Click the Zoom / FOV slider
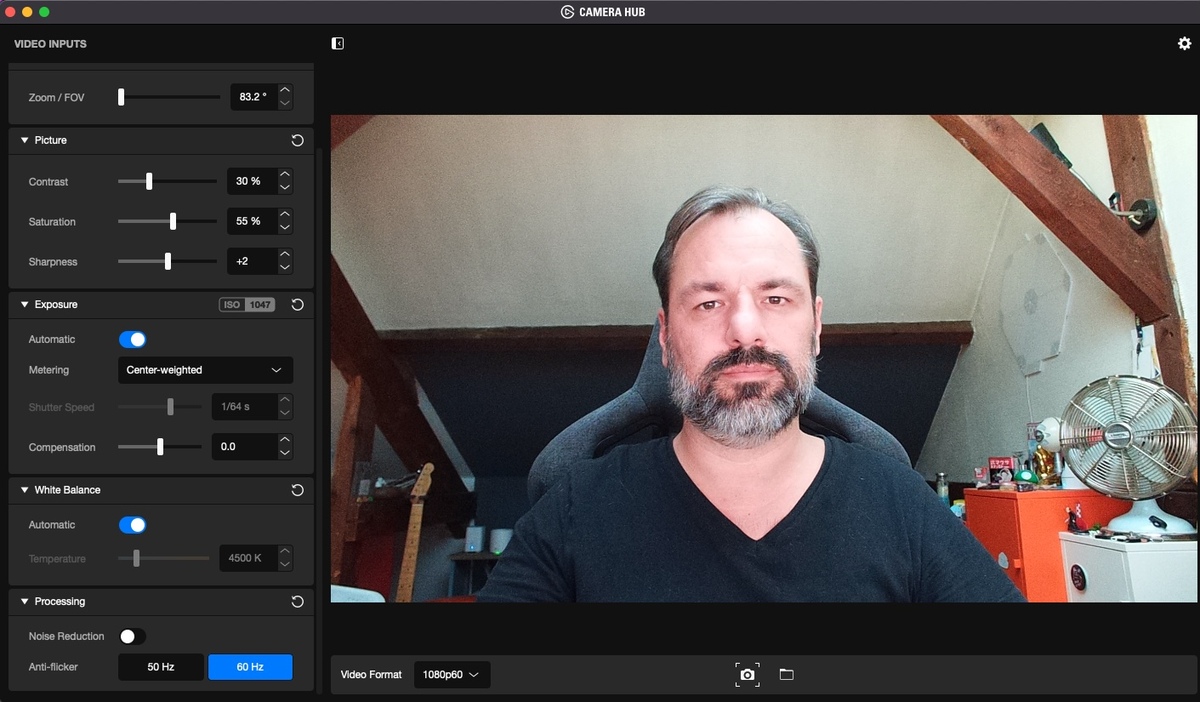 pos(169,97)
